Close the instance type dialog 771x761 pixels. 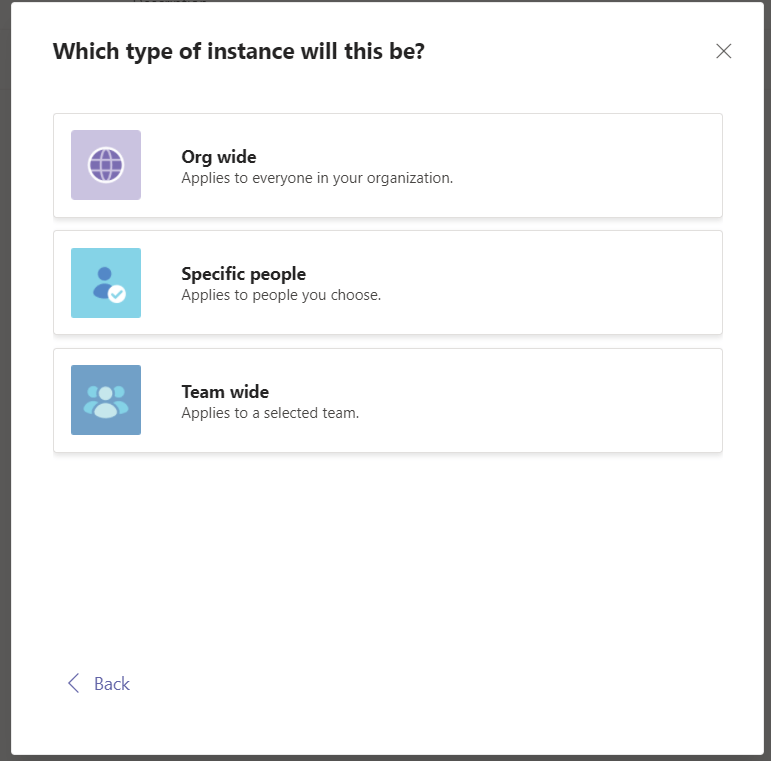724,51
